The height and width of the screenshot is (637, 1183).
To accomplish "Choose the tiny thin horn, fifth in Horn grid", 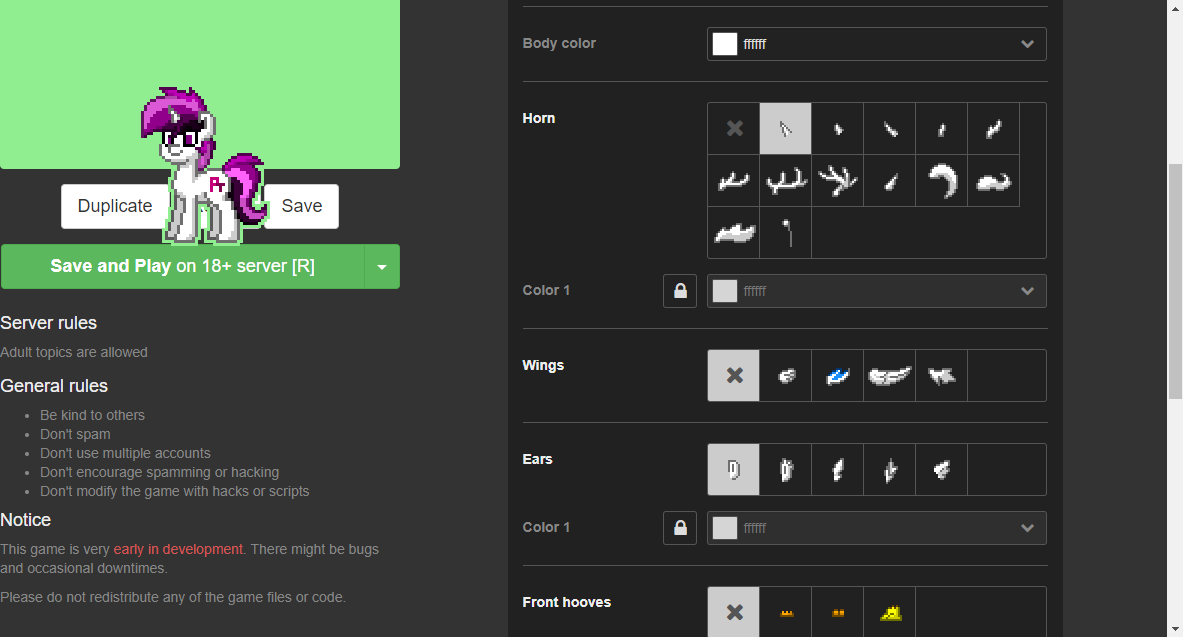I will pos(942,128).
